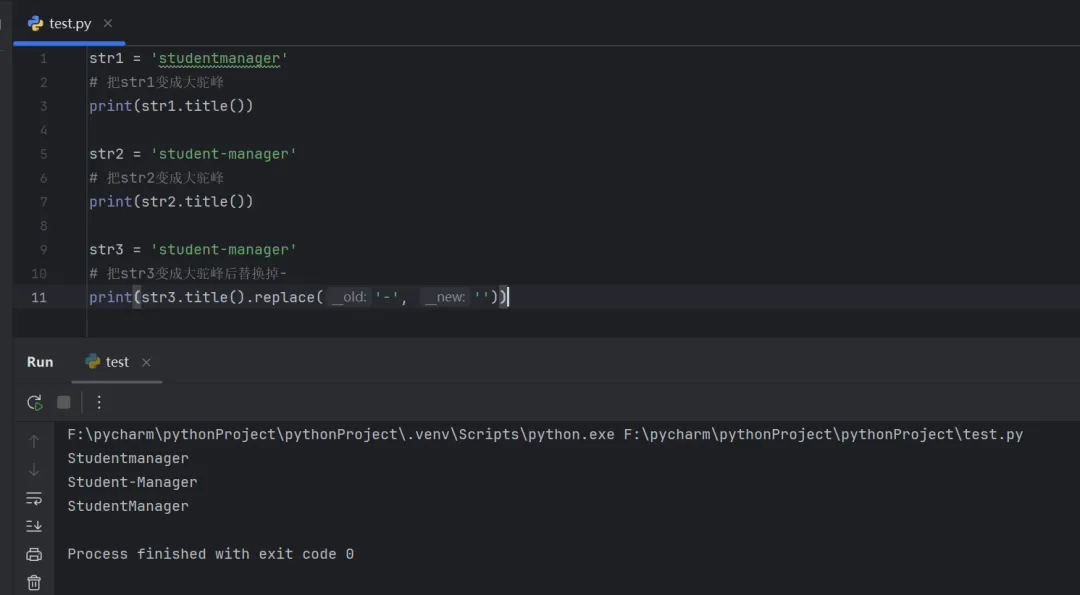Select the 'test' run configuration tab

(116, 362)
